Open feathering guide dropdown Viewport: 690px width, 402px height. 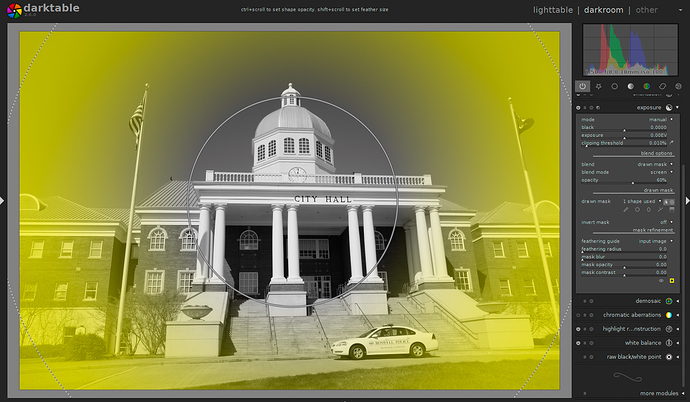tap(627, 241)
